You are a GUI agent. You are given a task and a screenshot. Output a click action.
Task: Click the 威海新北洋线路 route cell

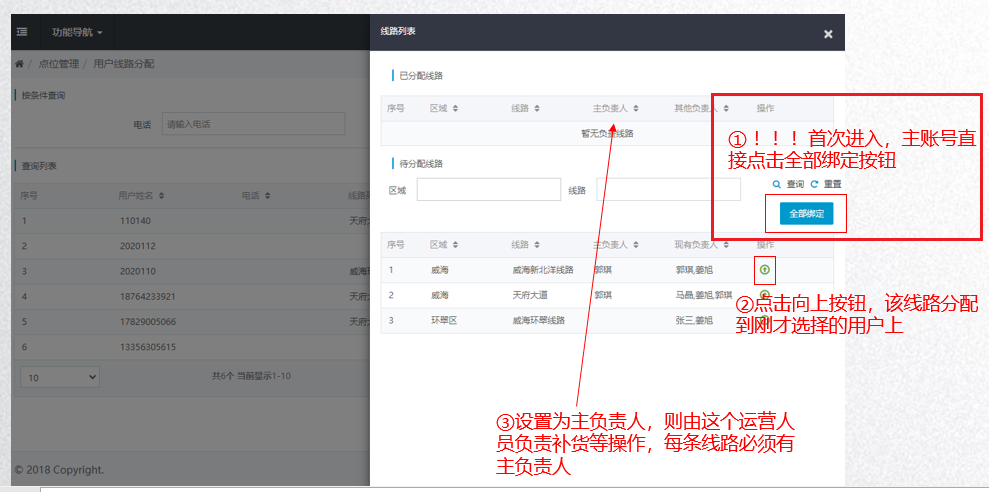coord(543,270)
